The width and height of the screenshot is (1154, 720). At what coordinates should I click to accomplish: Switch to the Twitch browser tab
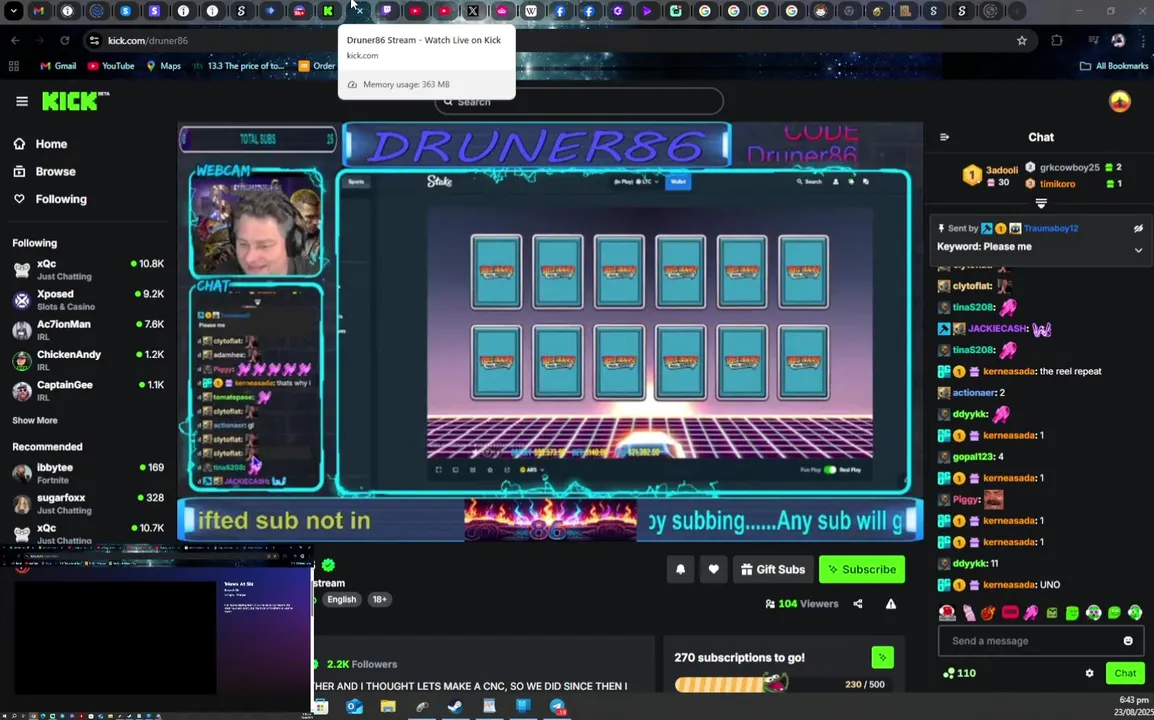click(x=386, y=11)
